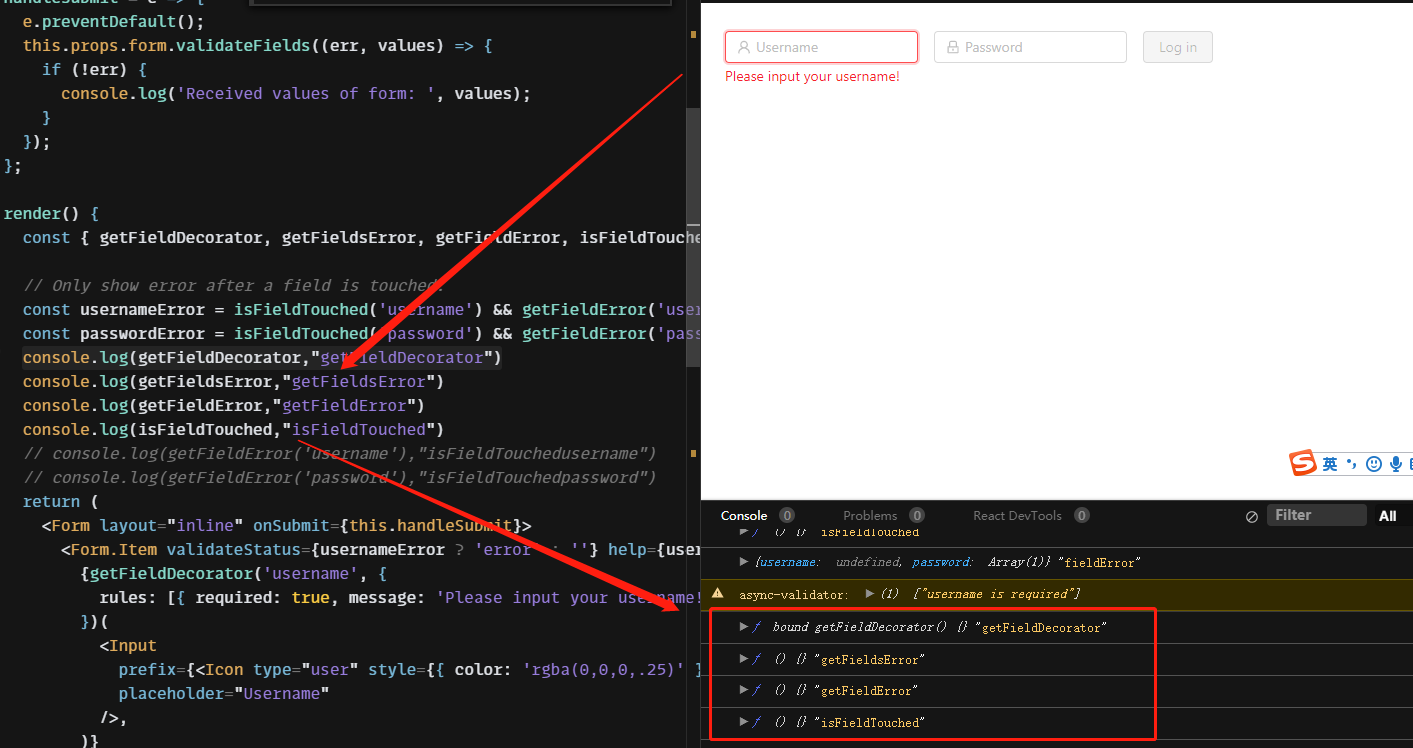Click the 'Received values of form: ' log line
Screen dimensions: 1413x748
pyautogui.click(x=296, y=93)
